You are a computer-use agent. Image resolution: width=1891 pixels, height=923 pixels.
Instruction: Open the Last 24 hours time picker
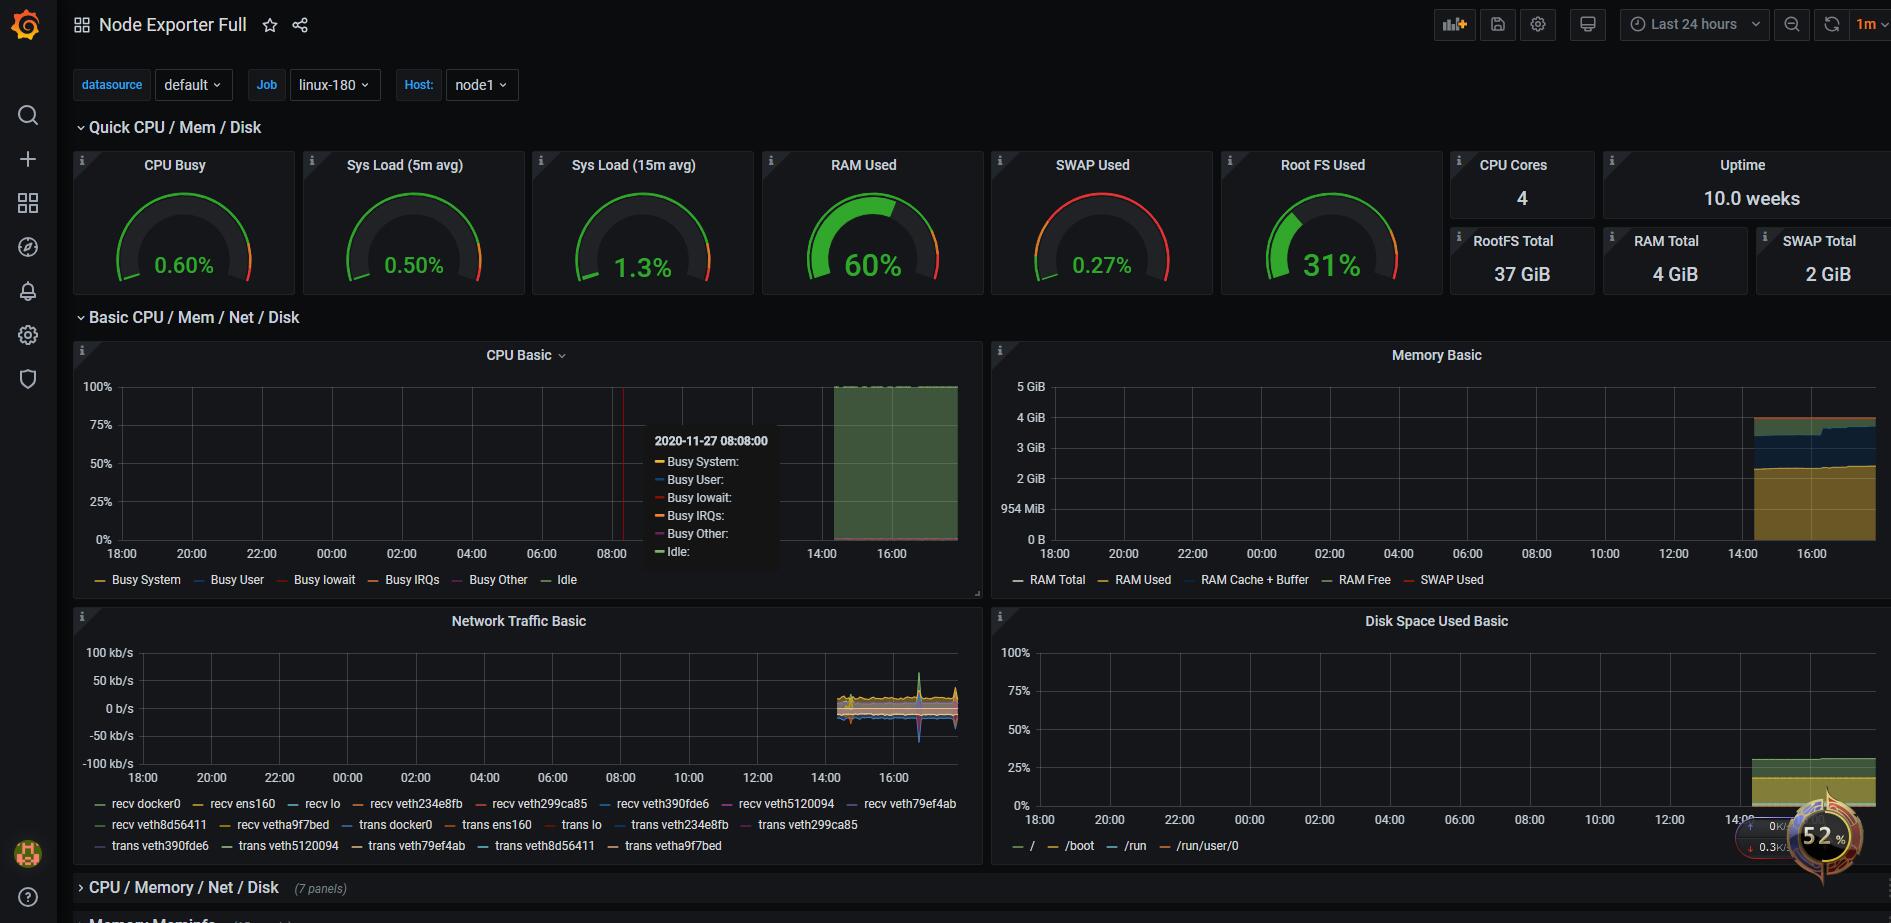[1695, 25]
